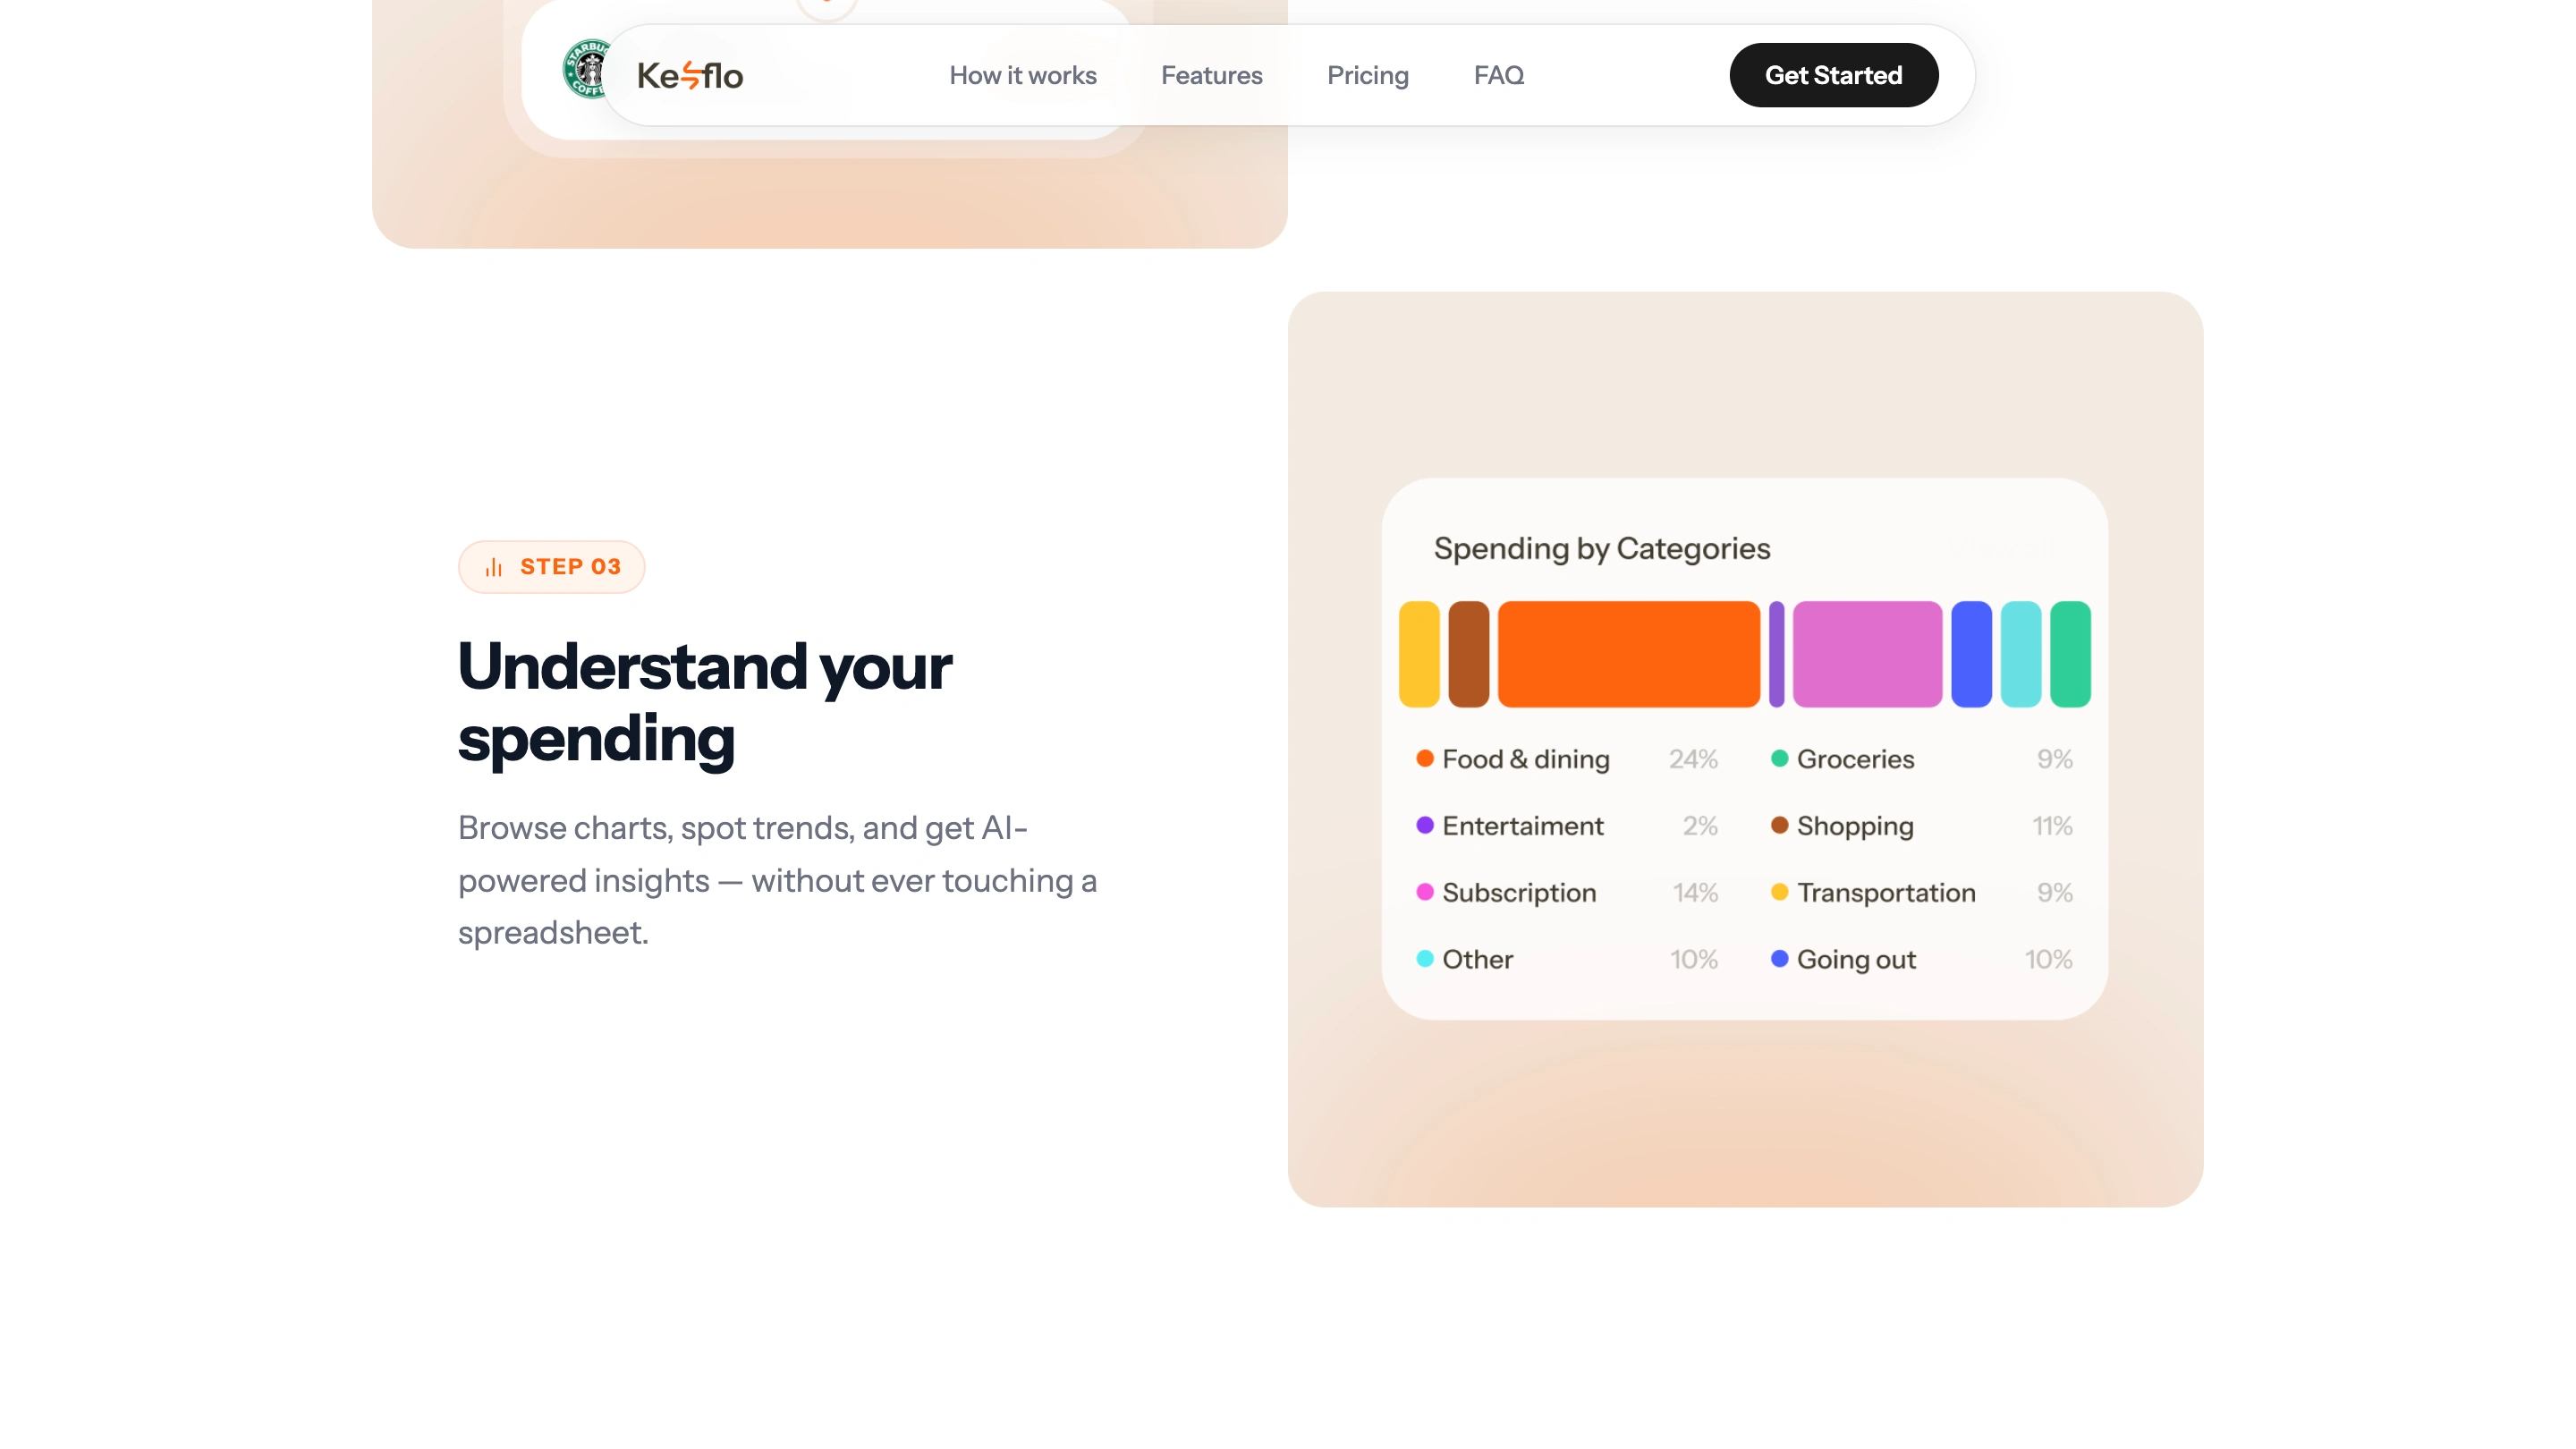Click the Kesflo logo in navbar

(690, 75)
